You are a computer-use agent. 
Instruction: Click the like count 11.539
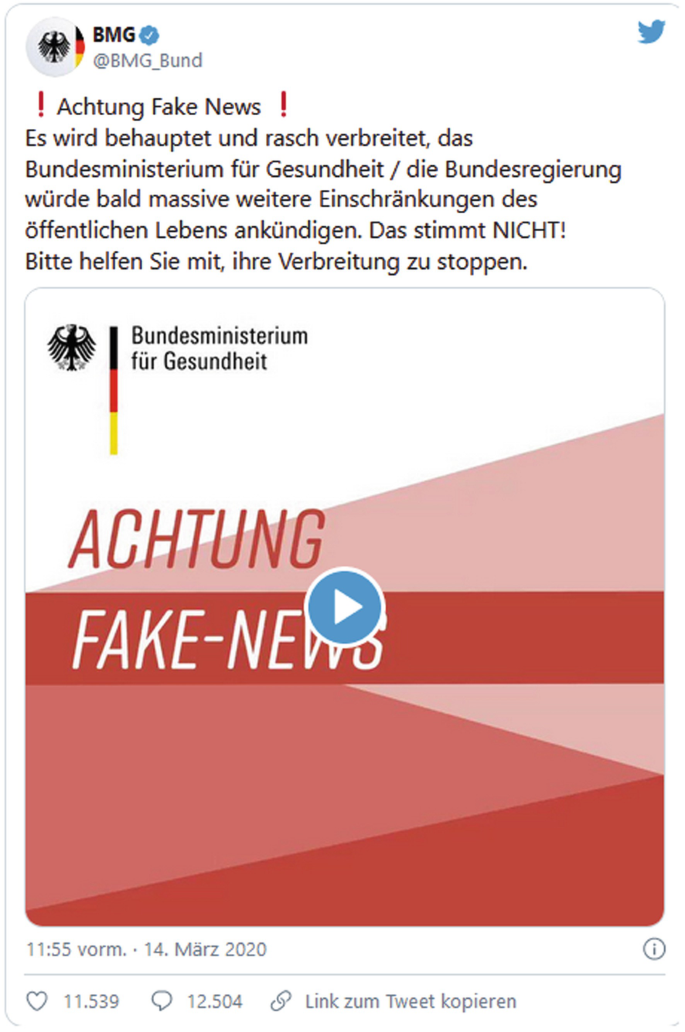pos(91,1001)
